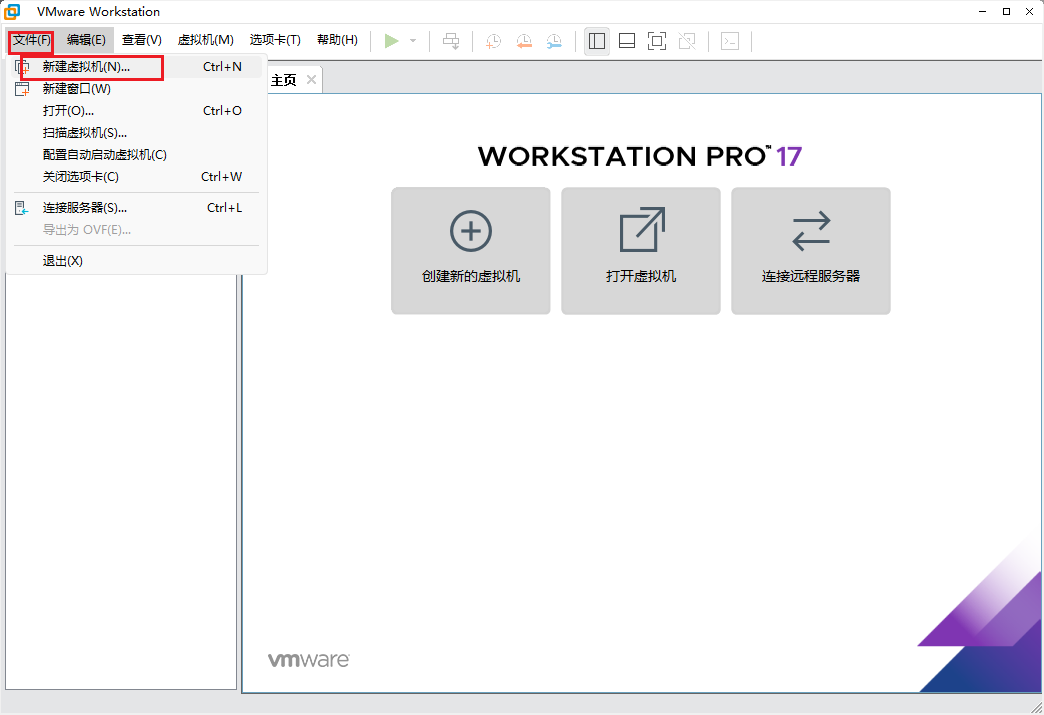This screenshot has height=715, width=1044.
Task: Close the 主页 tab with its X
Action: click(311, 80)
